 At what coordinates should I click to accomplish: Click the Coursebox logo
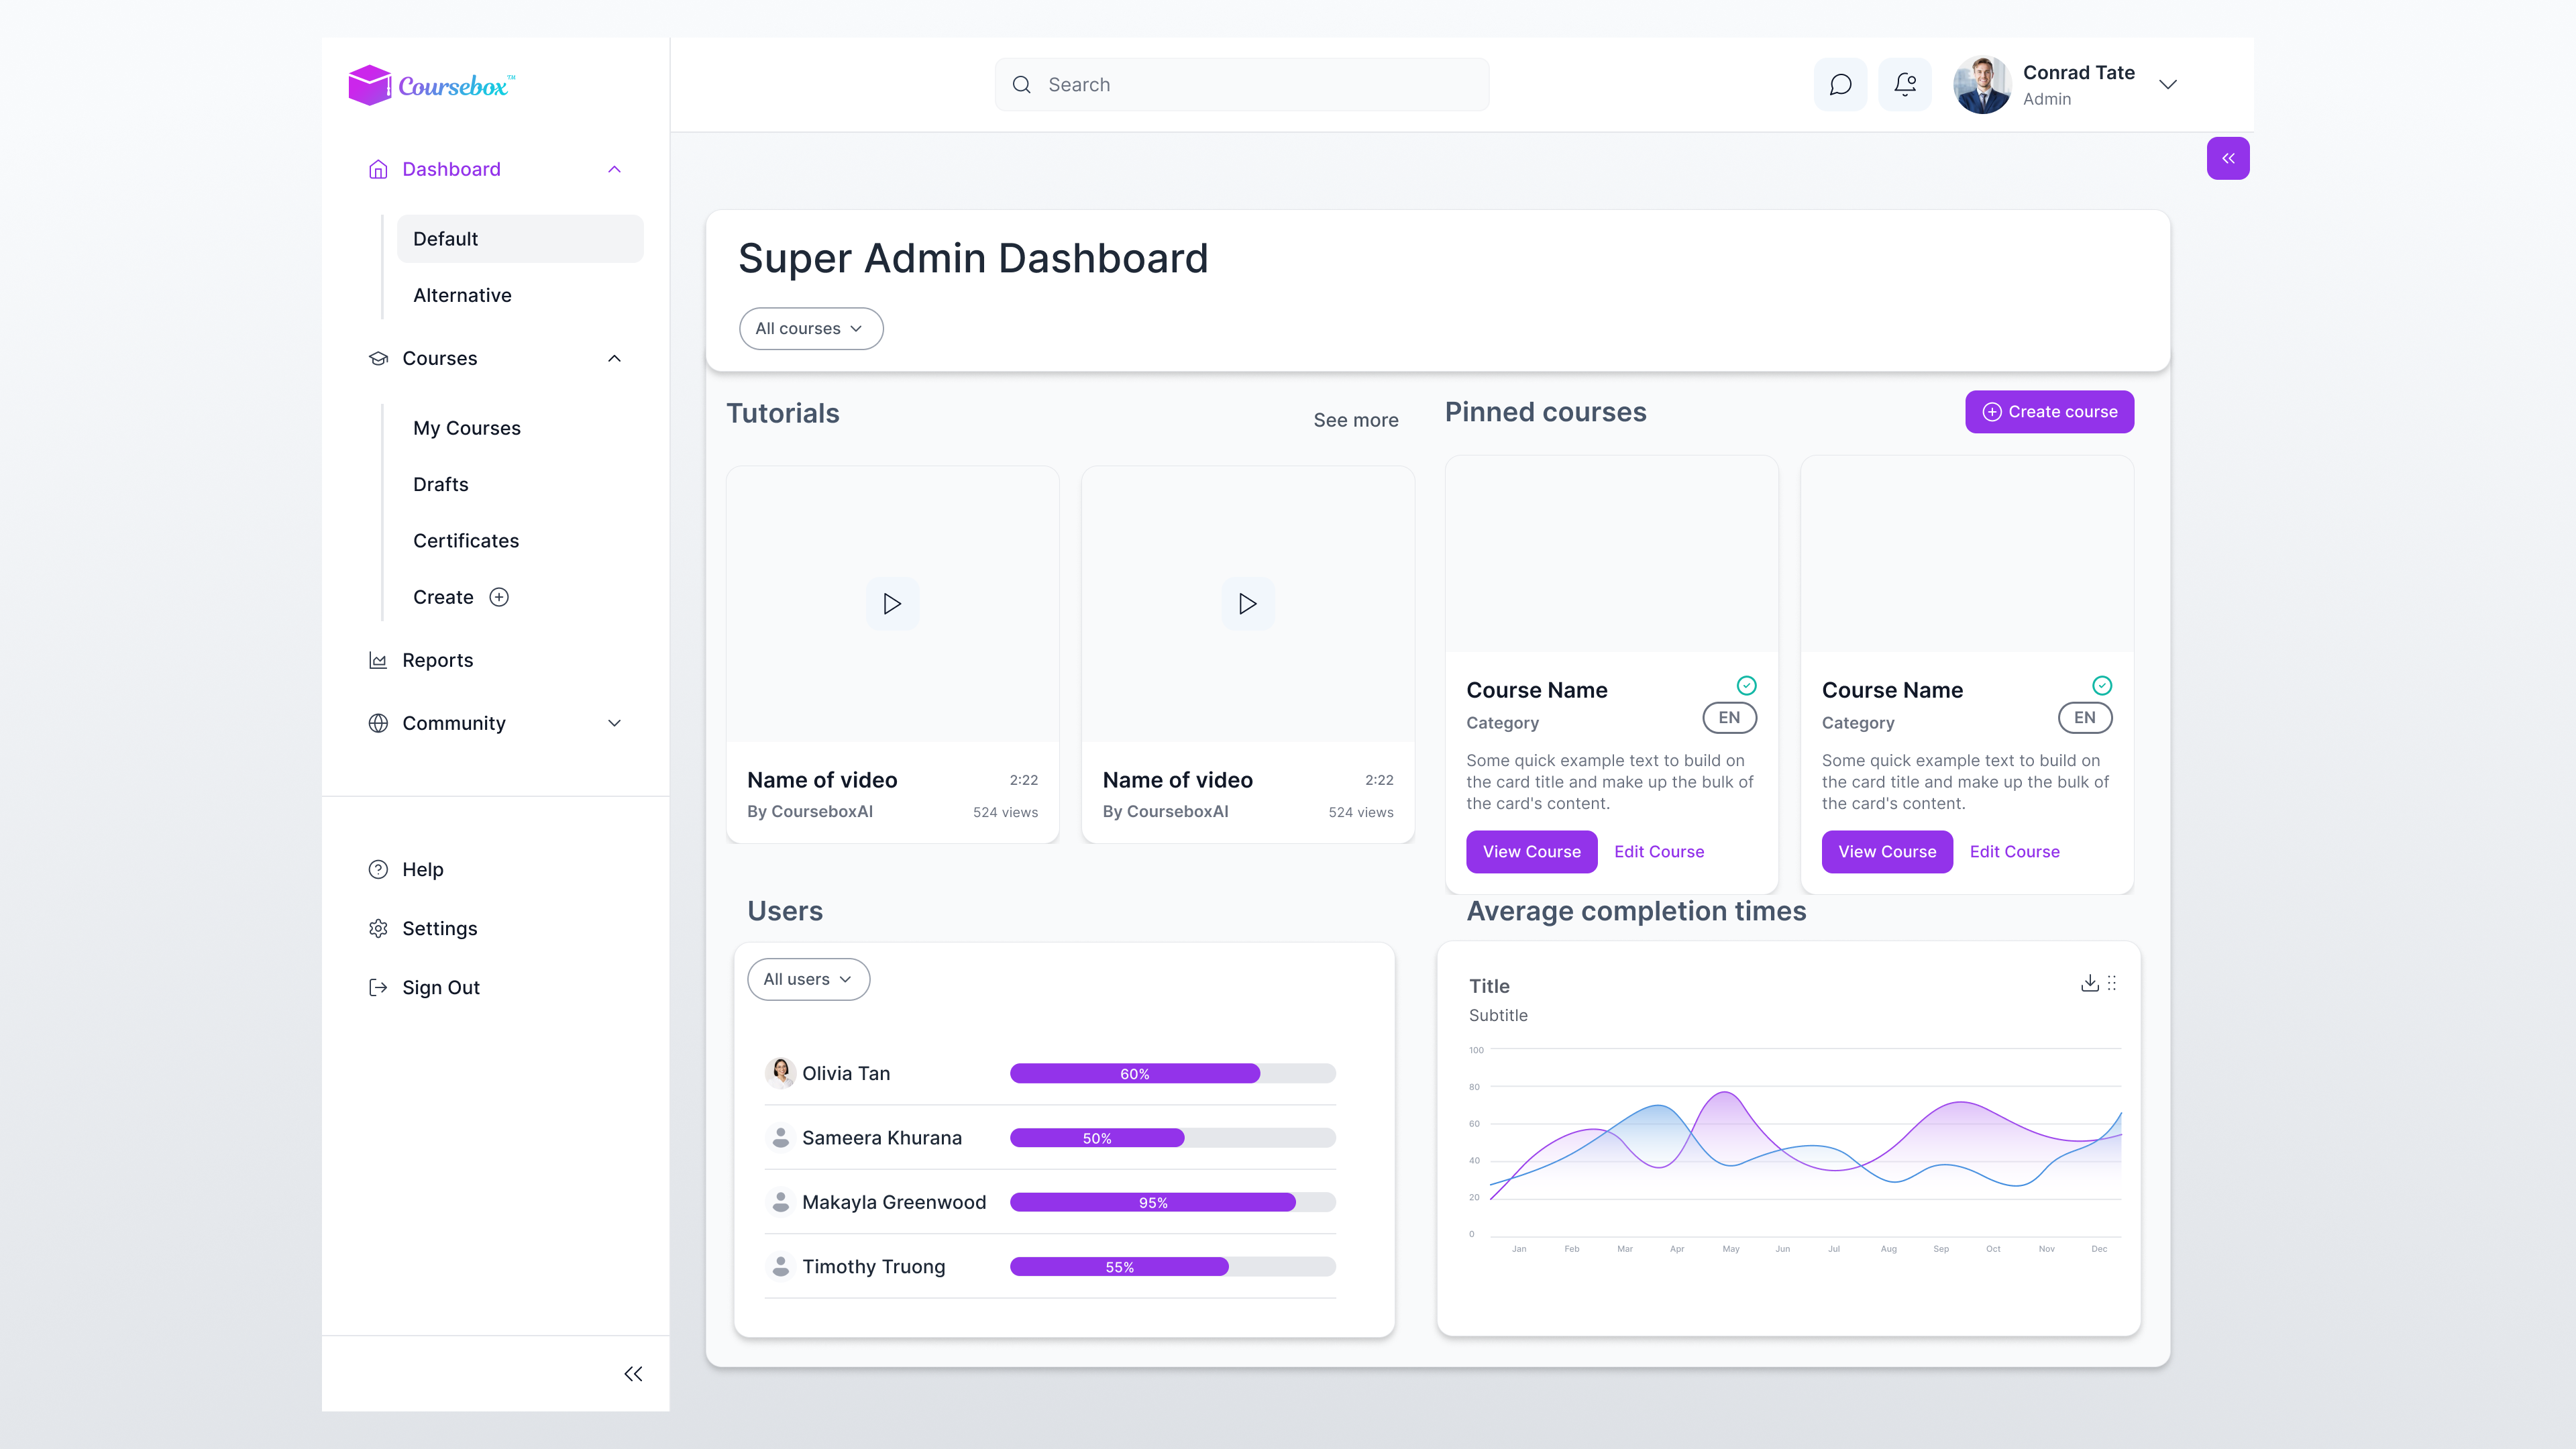pos(432,86)
